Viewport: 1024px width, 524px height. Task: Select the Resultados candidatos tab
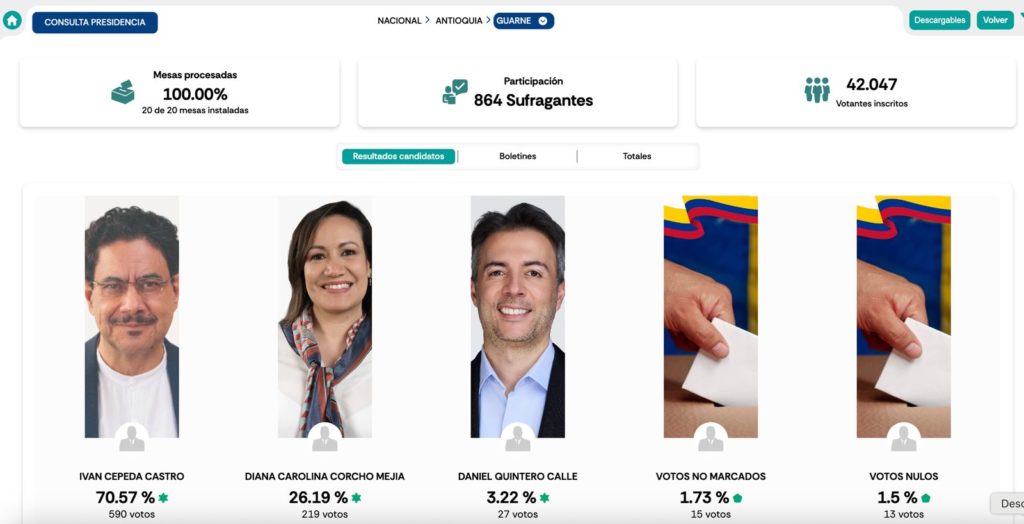point(398,156)
